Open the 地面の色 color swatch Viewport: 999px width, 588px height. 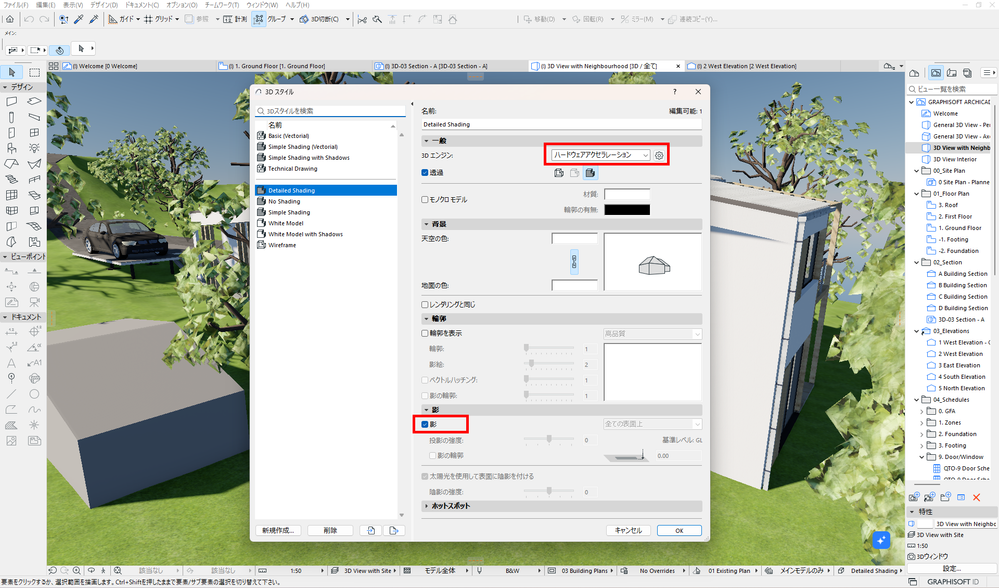(x=574, y=285)
